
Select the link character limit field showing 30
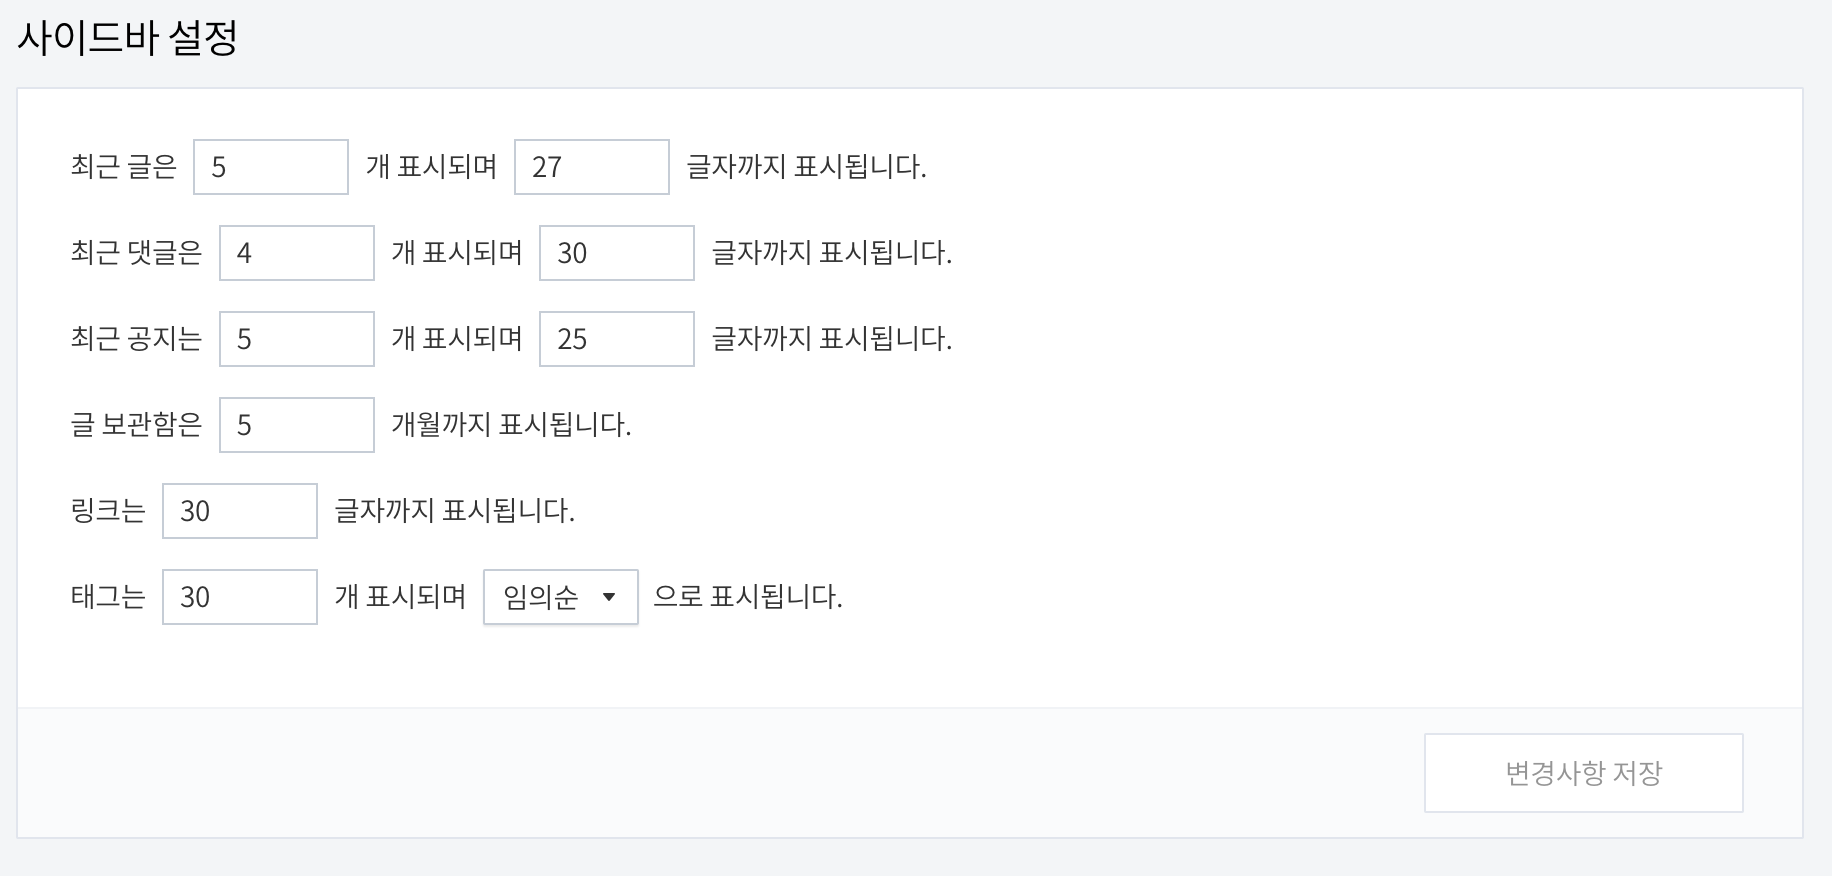(239, 510)
